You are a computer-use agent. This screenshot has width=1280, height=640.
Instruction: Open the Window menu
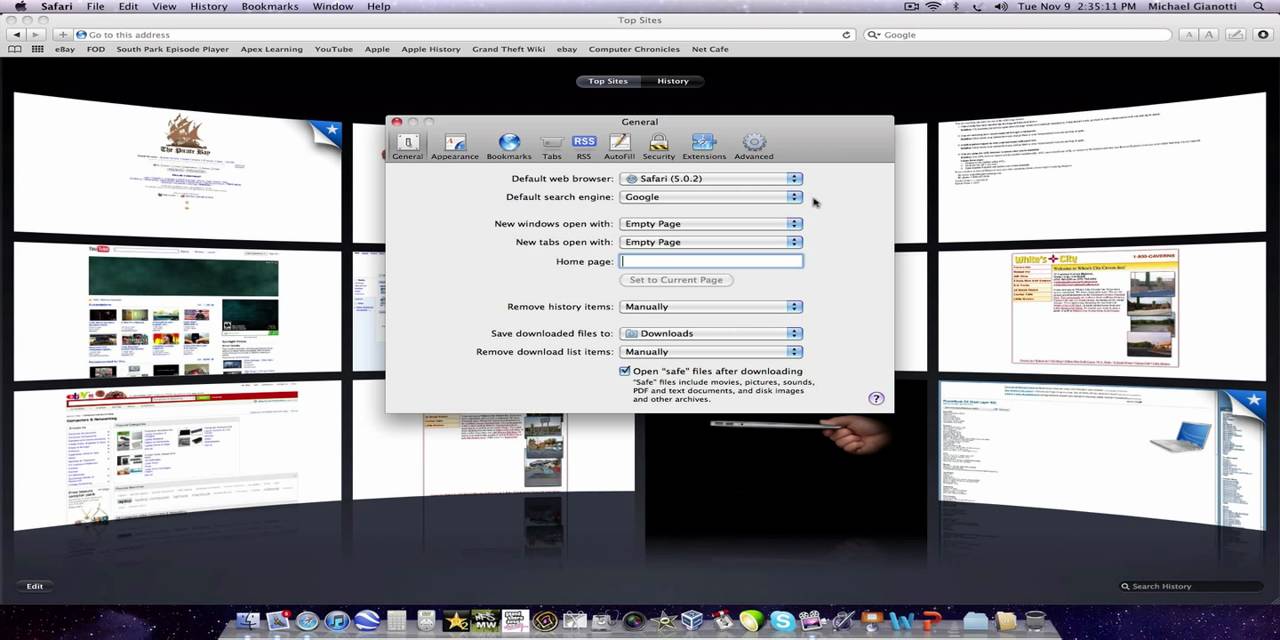click(333, 6)
